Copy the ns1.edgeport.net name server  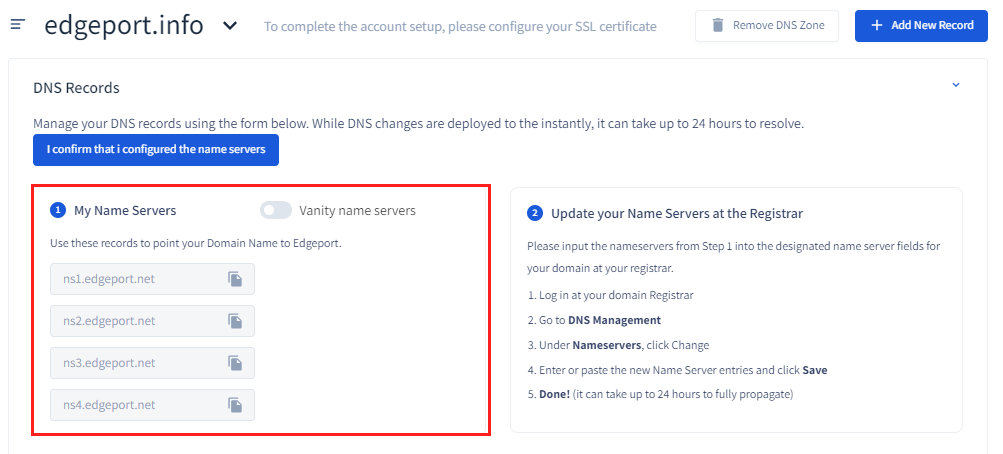(x=235, y=279)
